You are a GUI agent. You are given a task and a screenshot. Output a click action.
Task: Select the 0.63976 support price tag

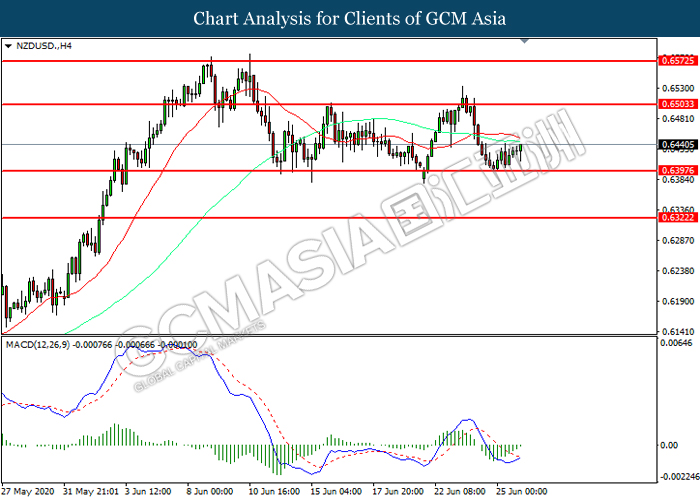tap(678, 171)
